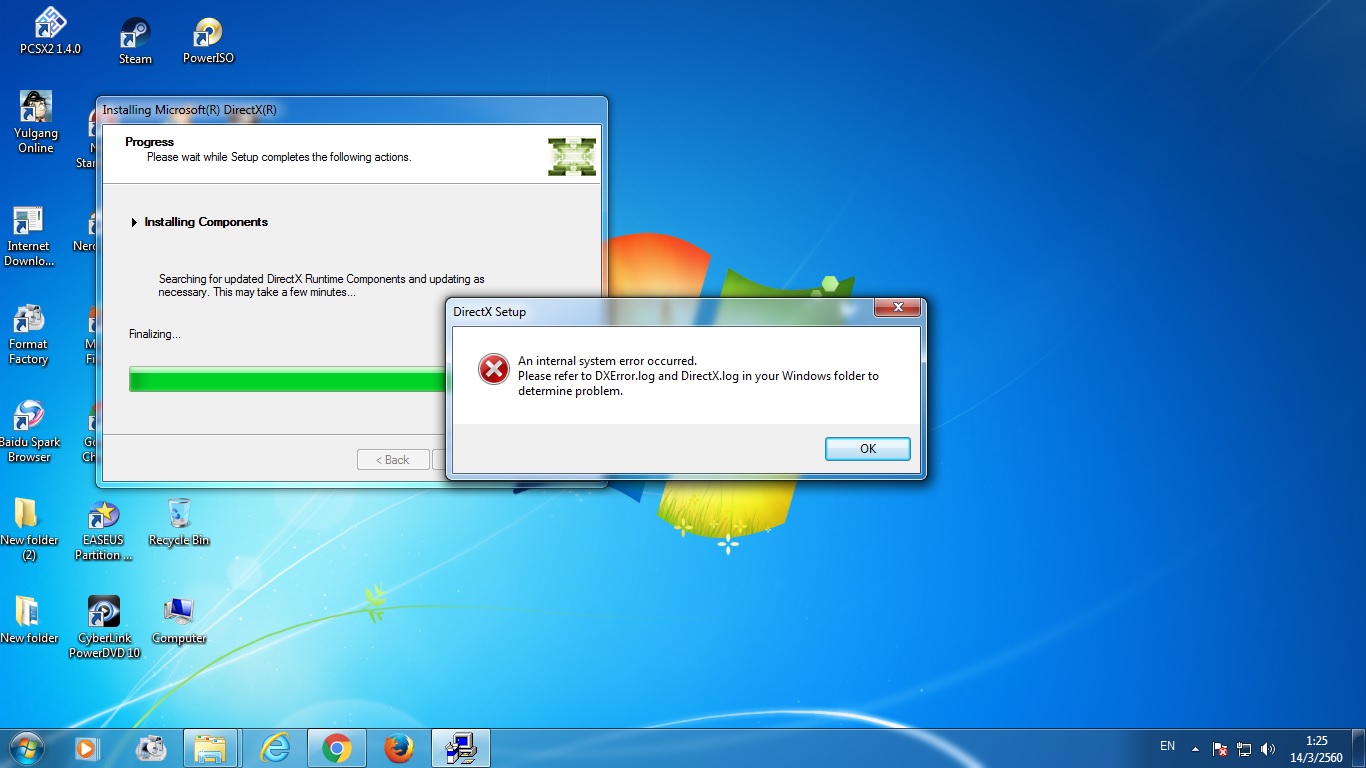Open Internet Explorer from the taskbar

[x=274, y=748]
